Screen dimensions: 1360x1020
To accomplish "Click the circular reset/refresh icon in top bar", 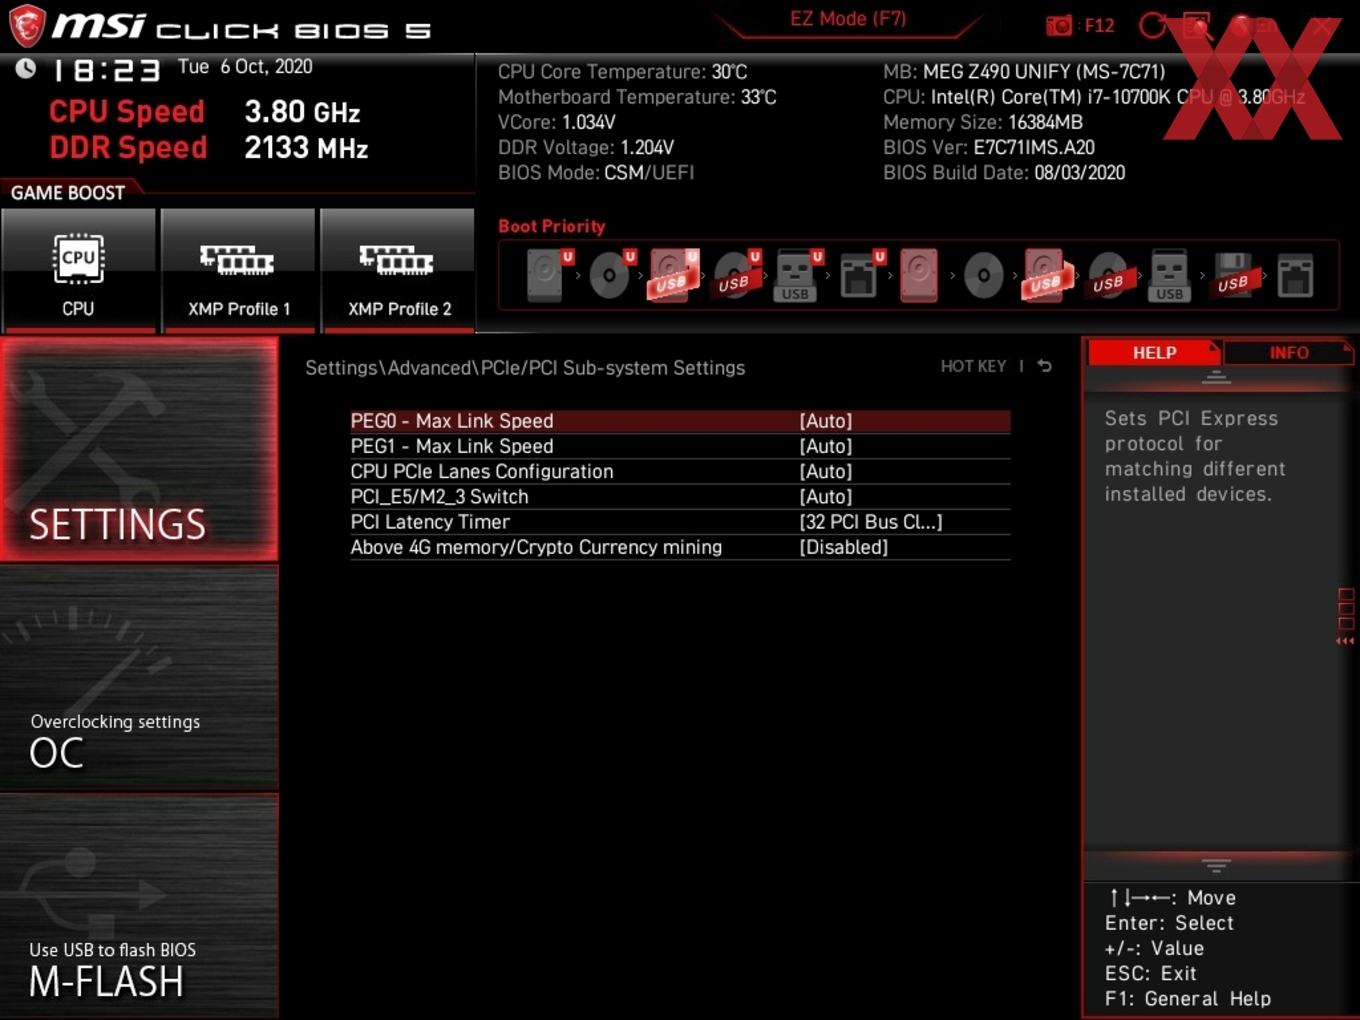I will tap(1153, 25).
